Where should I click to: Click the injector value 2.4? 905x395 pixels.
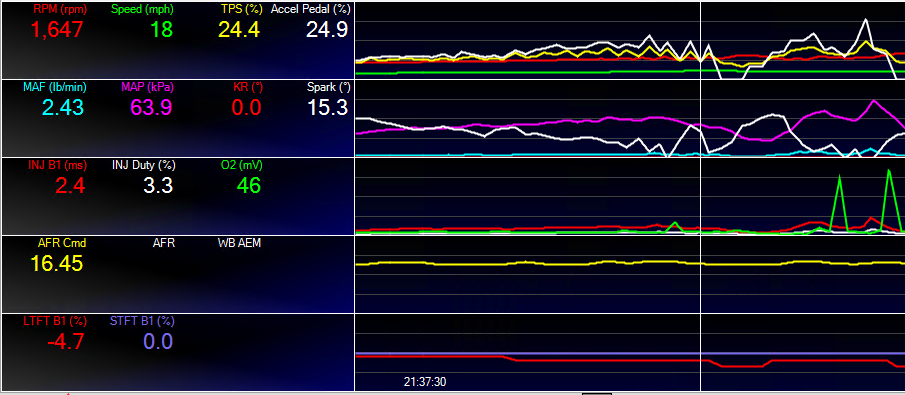(70, 185)
